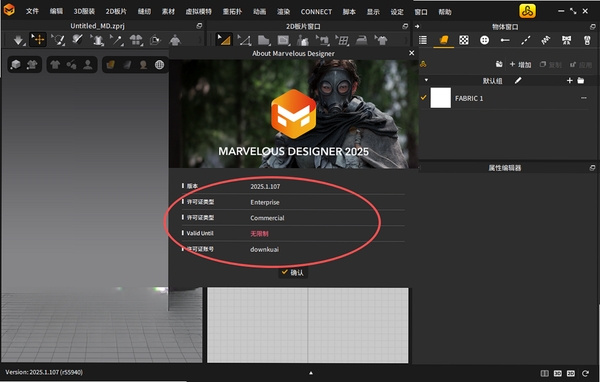
Task: Click version text 2025.1.107 in dialog
Action: [x=265, y=186]
